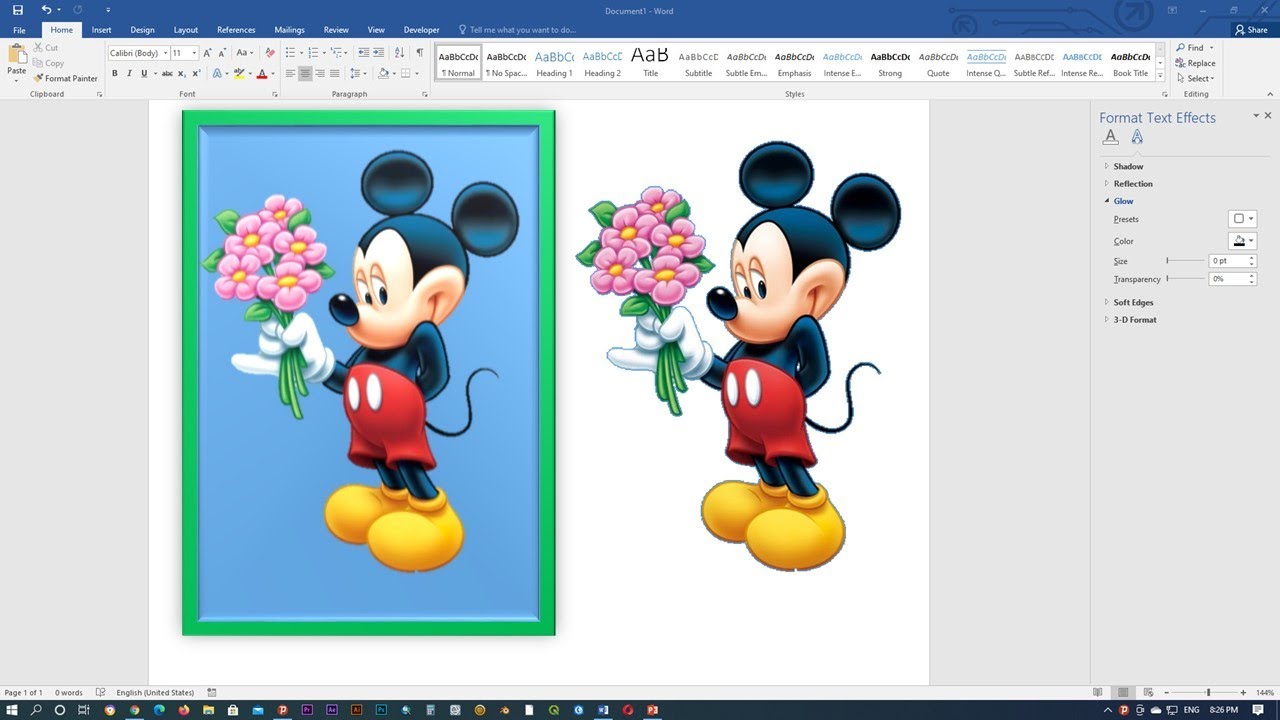Click the Undo arrow in quick access toolbar
The width and height of the screenshot is (1280, 720).
[x=46, y=10]
